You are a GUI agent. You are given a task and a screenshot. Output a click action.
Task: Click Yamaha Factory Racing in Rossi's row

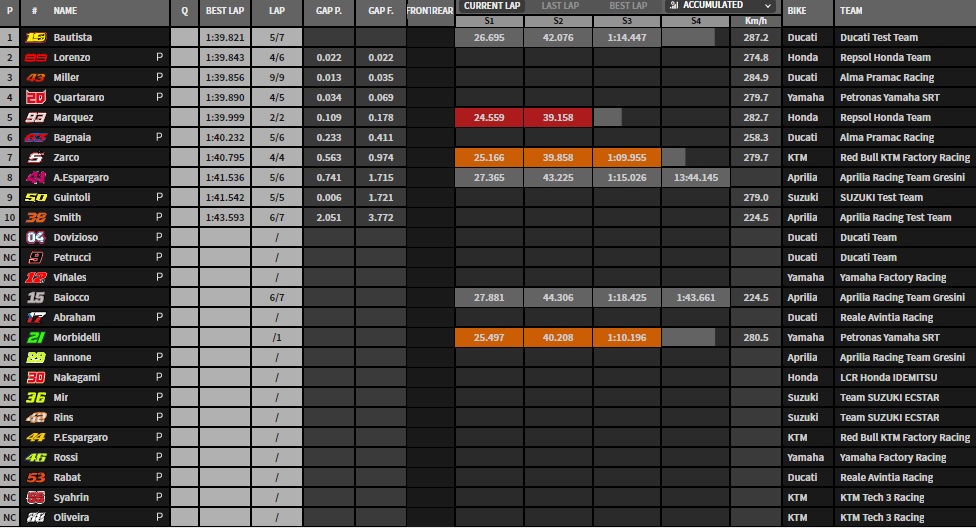893,457
